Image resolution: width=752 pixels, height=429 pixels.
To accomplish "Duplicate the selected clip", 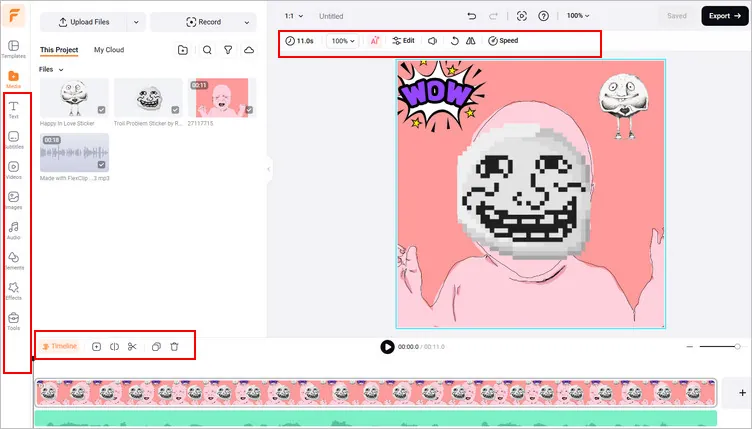I will pyautogui.click(x=156, y=347).
